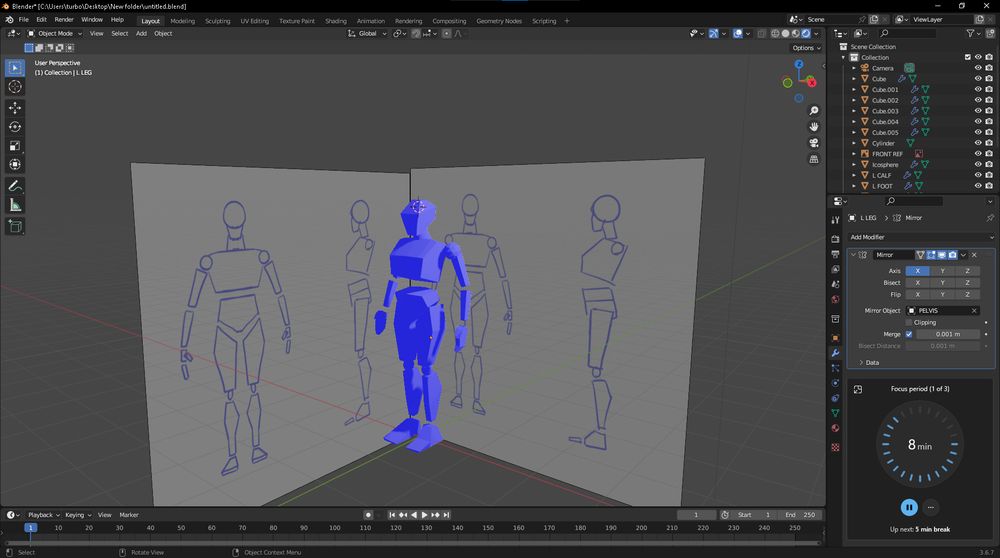The height and width of the screenshot is (558, 1000).
Task: Expand the Data section of the modifier
Action: click(x=872, y=362)
